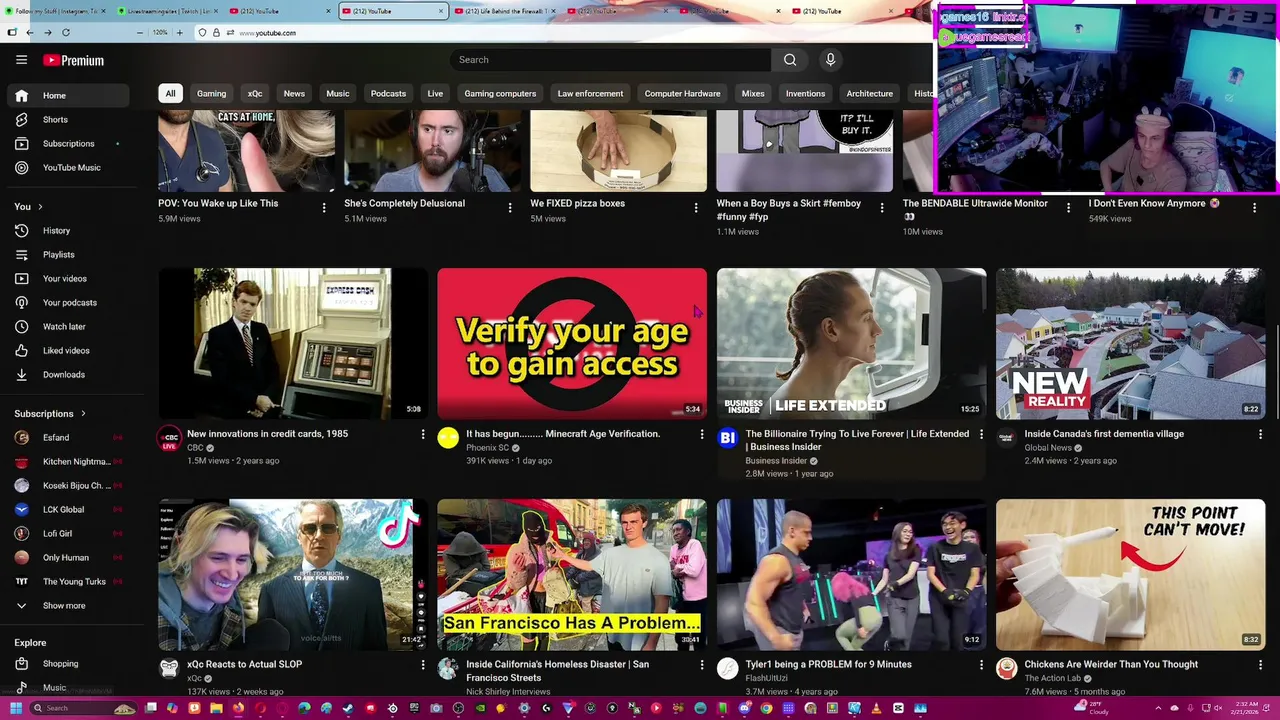
Task: Open options for 'Canada's first dementia village' video
Action: coord(1260,434)
